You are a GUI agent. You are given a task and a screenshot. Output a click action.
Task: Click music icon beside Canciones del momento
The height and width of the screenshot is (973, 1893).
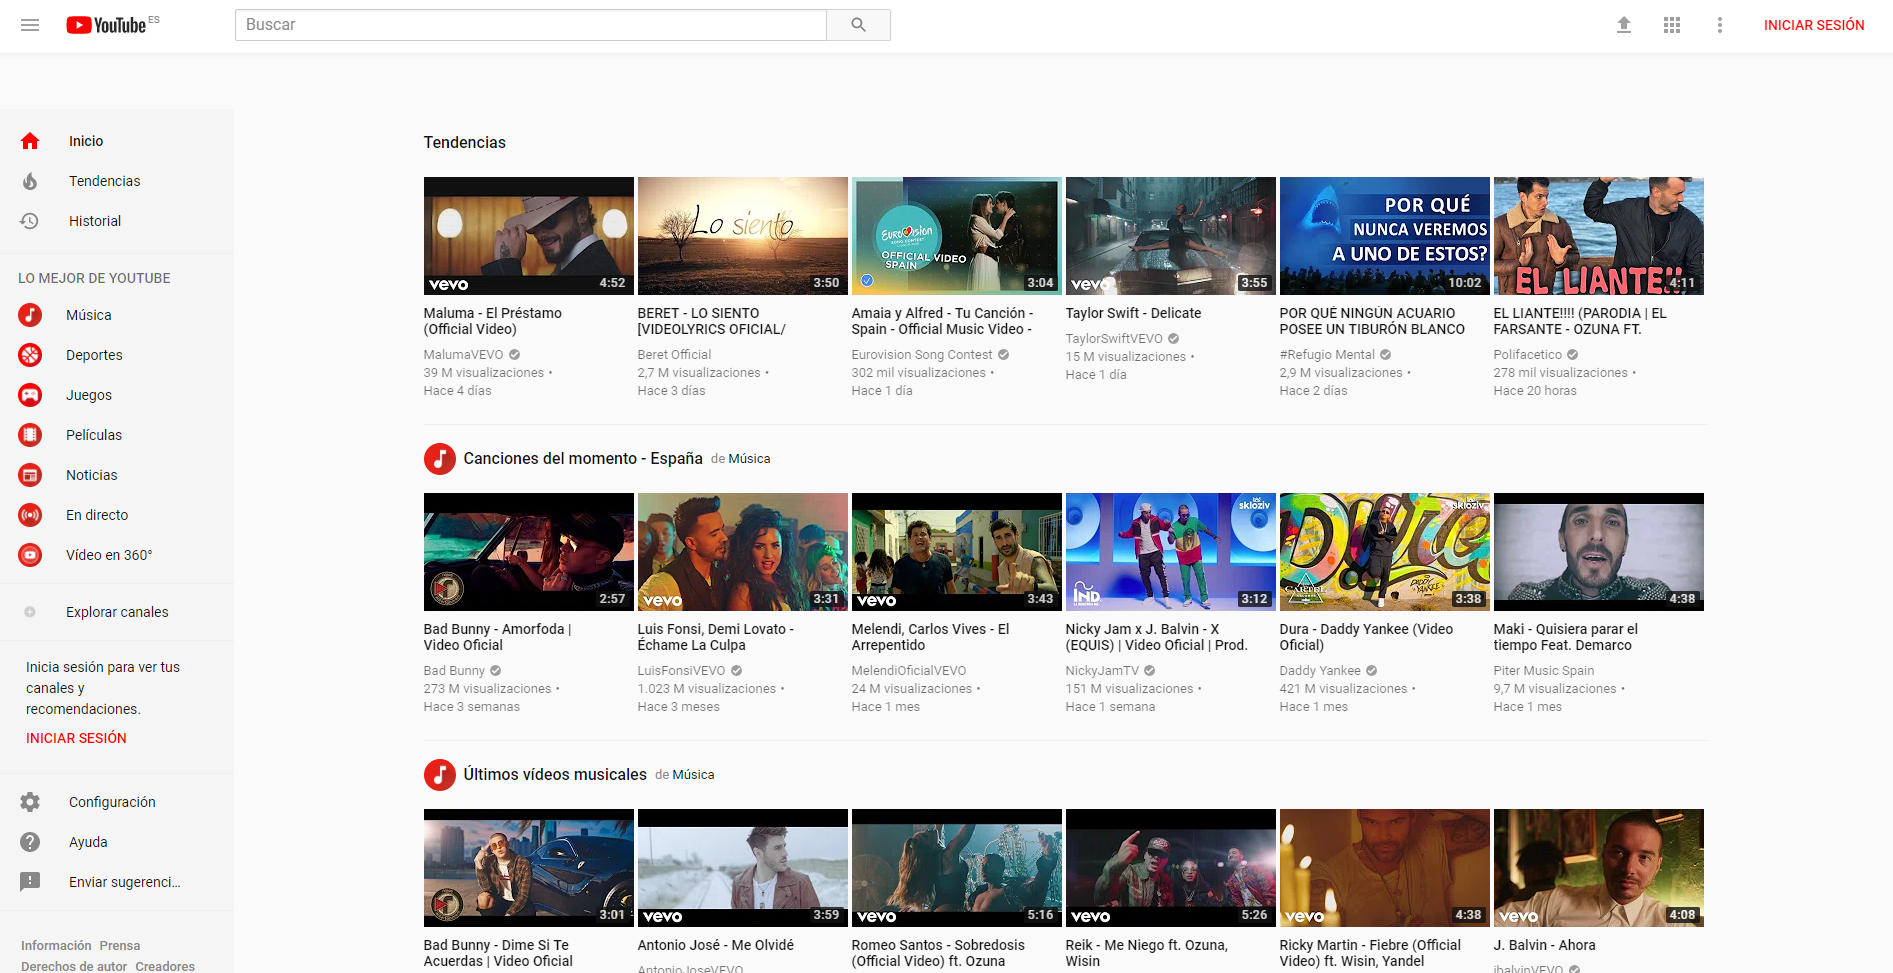440,459
